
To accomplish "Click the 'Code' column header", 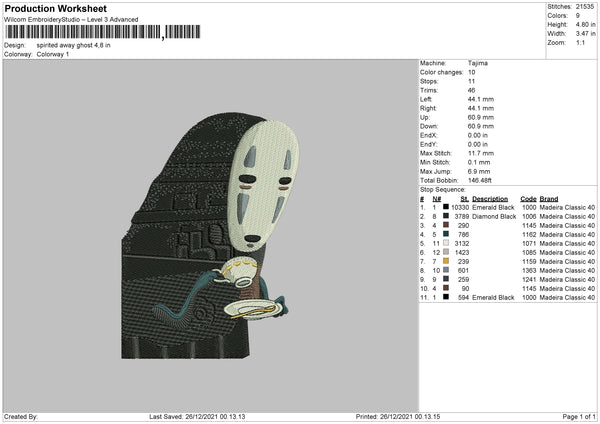I will pos(528,199).
